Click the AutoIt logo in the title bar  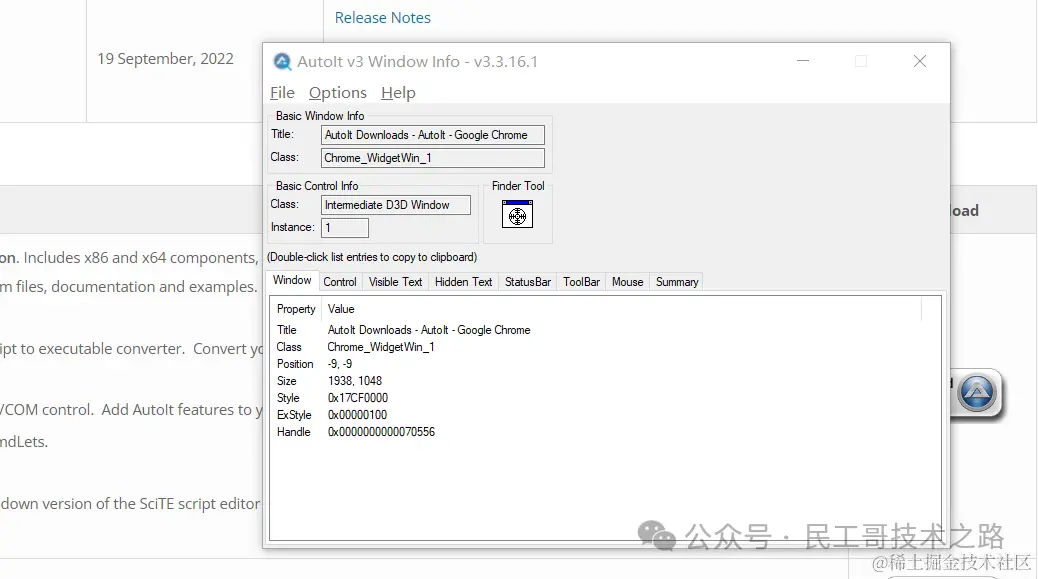point(283,62)
